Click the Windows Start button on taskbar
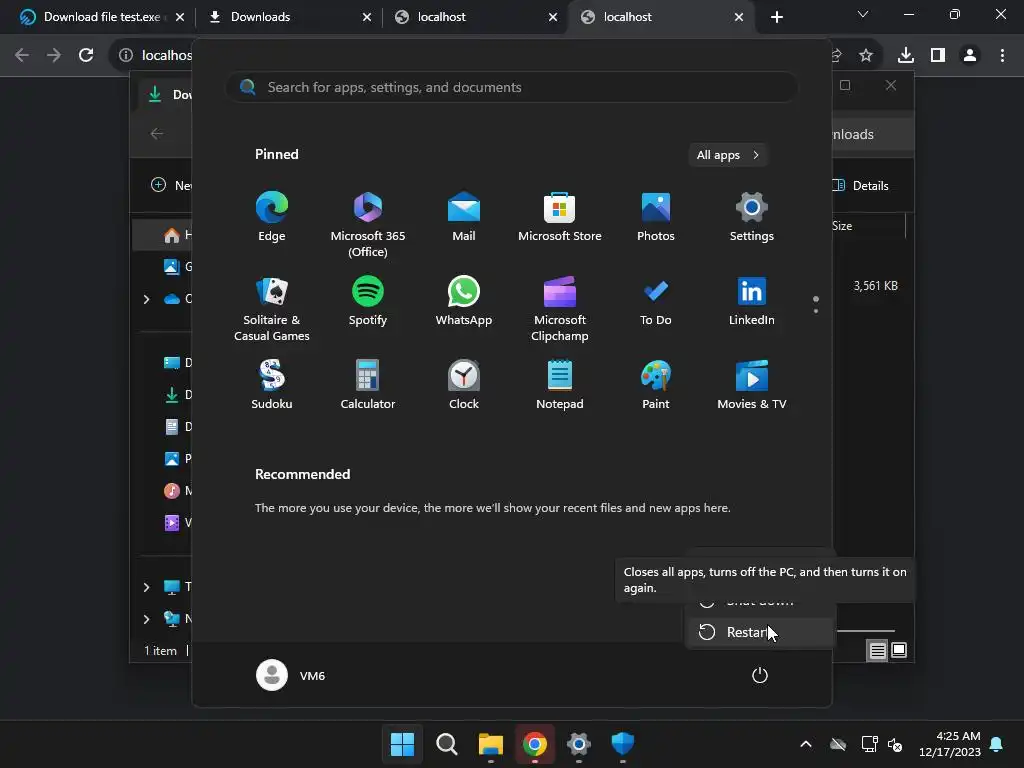 coord(402,743)
